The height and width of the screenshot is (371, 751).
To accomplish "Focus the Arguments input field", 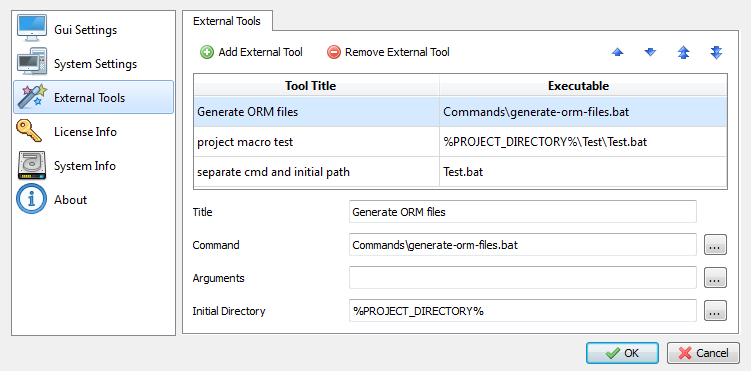I will click(523, 278).
